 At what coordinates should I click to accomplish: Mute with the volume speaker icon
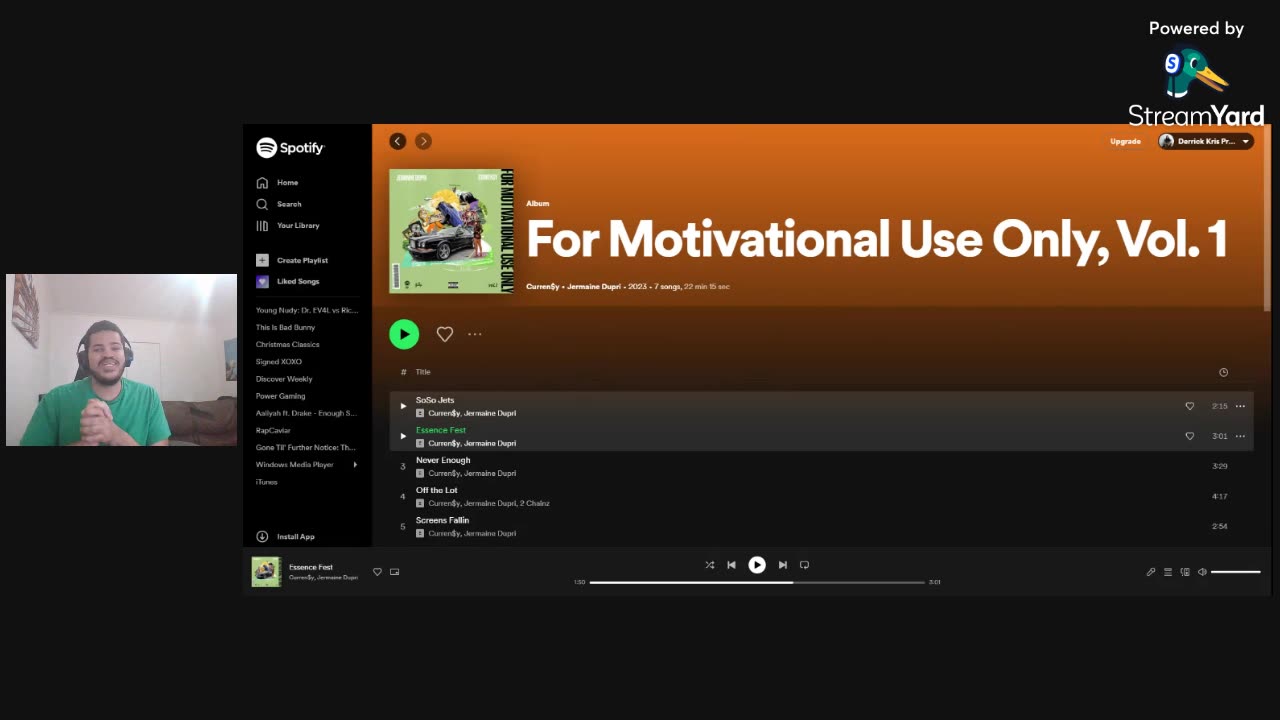[1202, 572]
